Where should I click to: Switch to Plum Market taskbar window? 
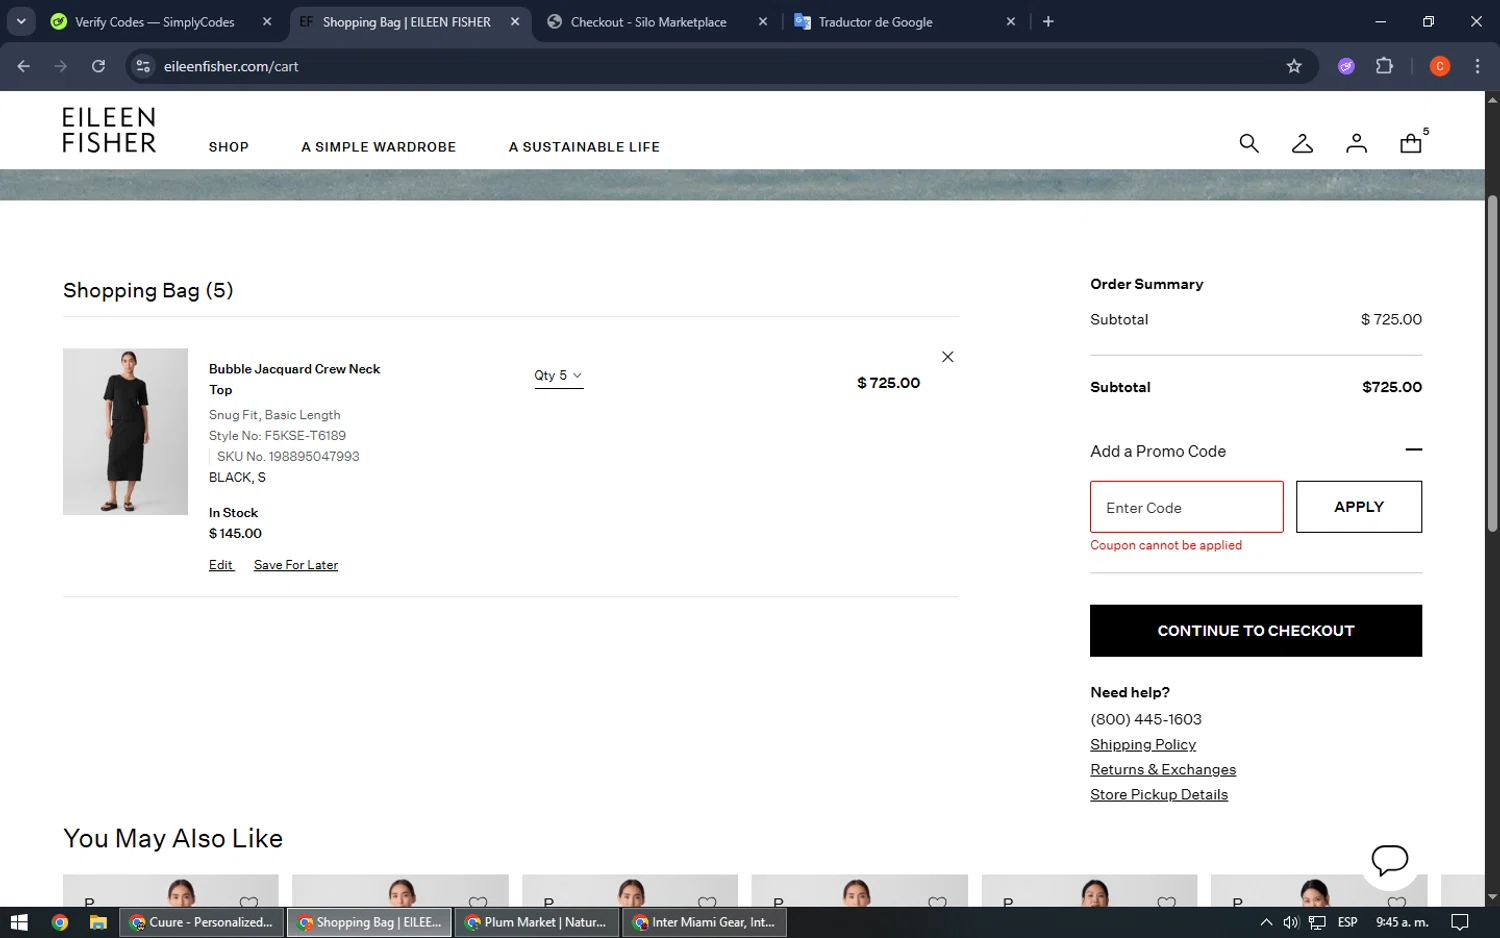536,922
